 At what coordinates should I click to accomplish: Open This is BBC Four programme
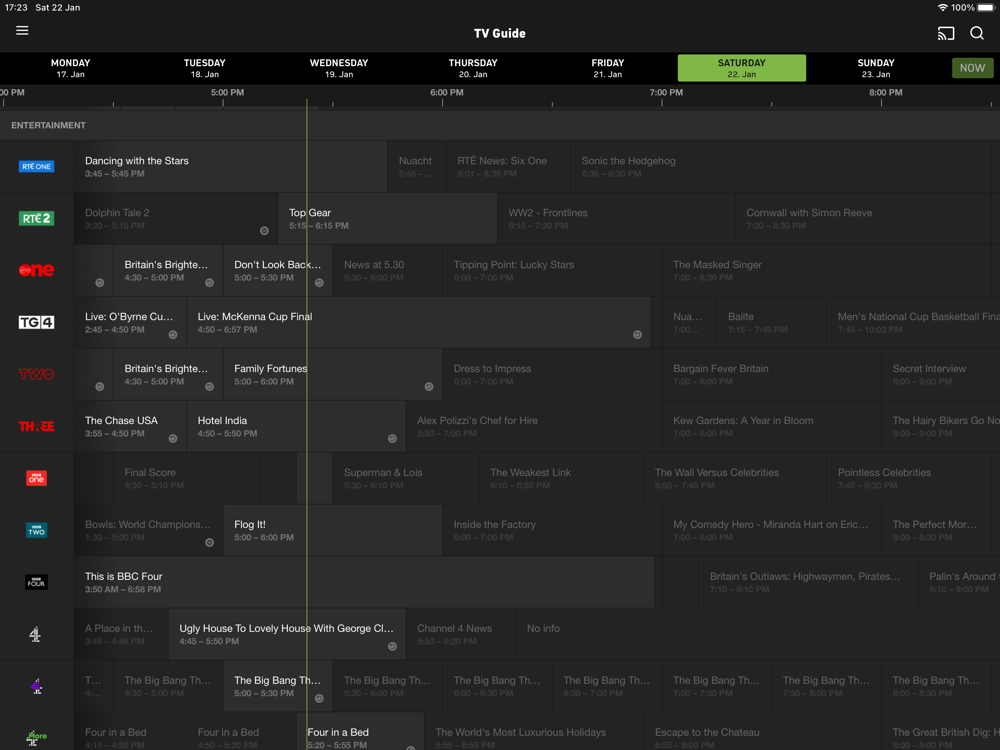[x=364, y=582]
